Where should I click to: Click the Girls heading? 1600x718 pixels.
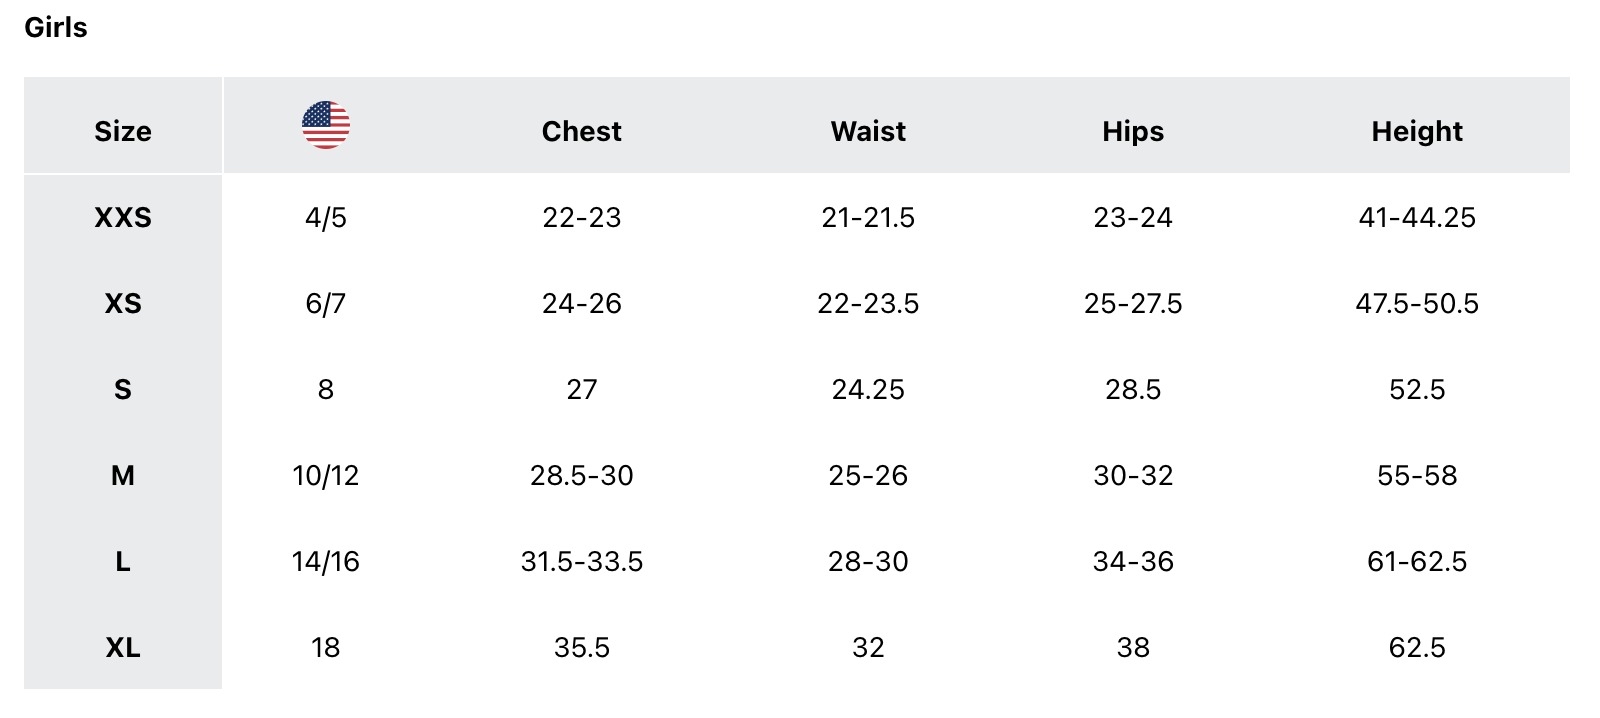[x=56, y=27]
